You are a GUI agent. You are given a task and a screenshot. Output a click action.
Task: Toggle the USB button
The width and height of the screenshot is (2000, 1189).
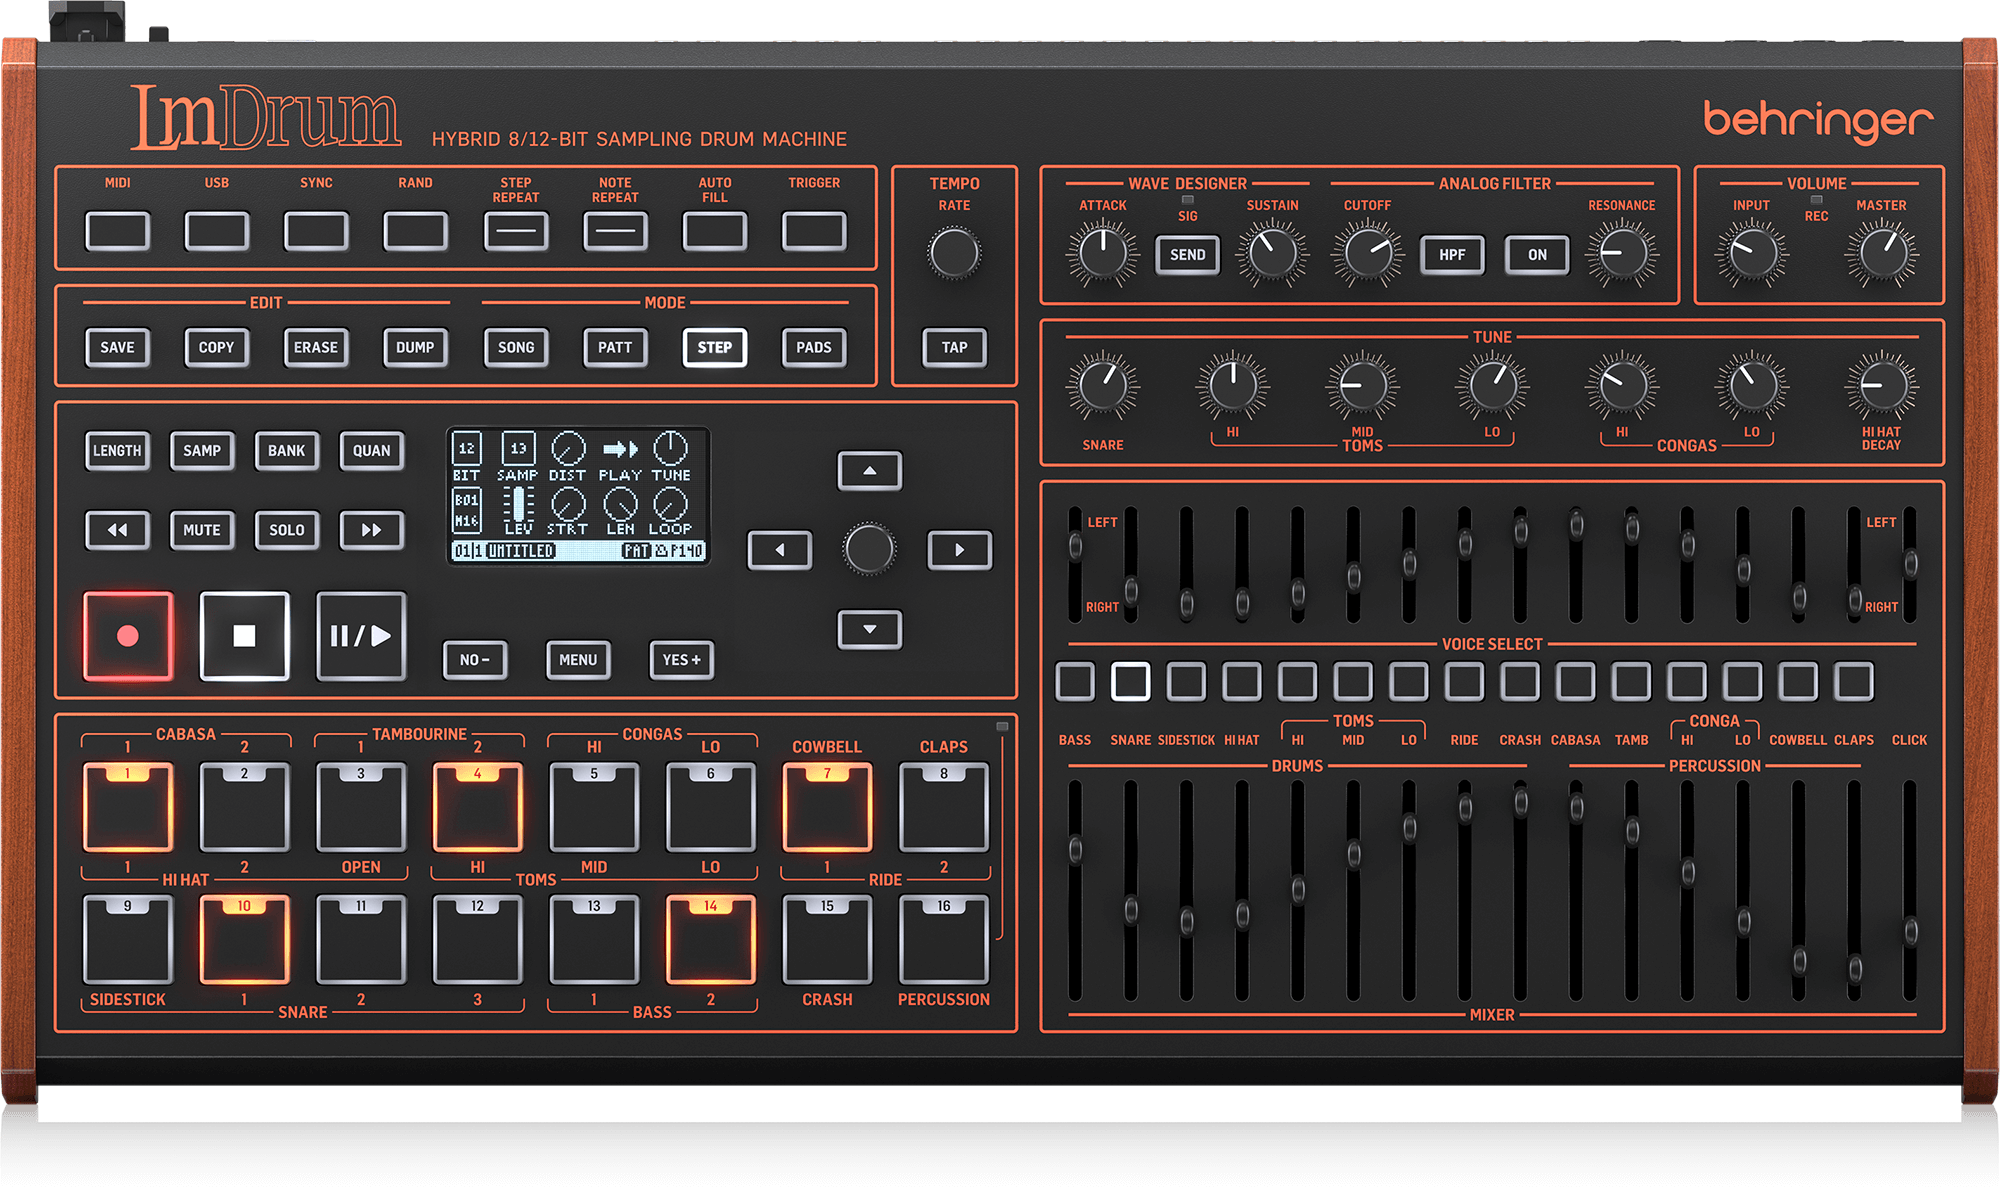pyautogui.click(x=217, y=231)
